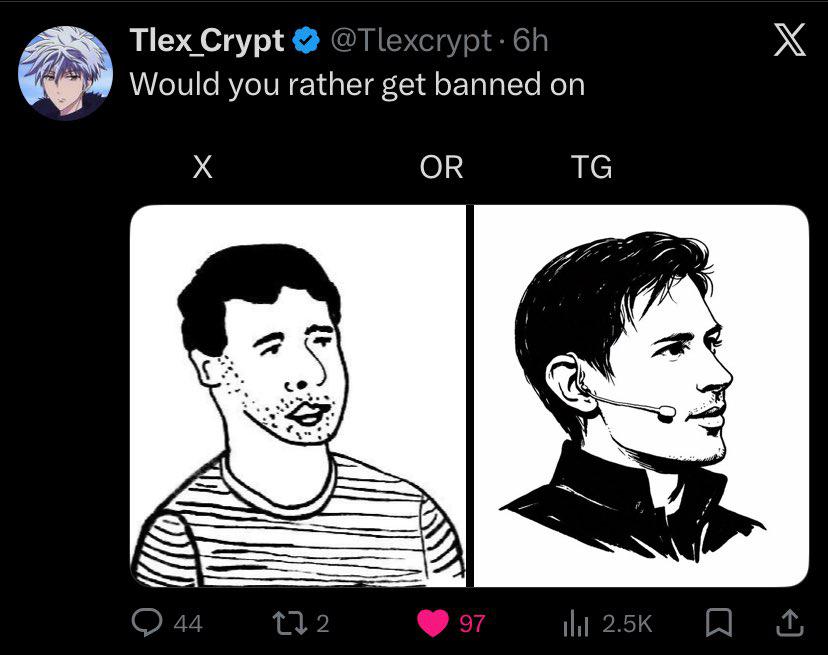Click the reply speech bubble icon

[x=147, y=623]
